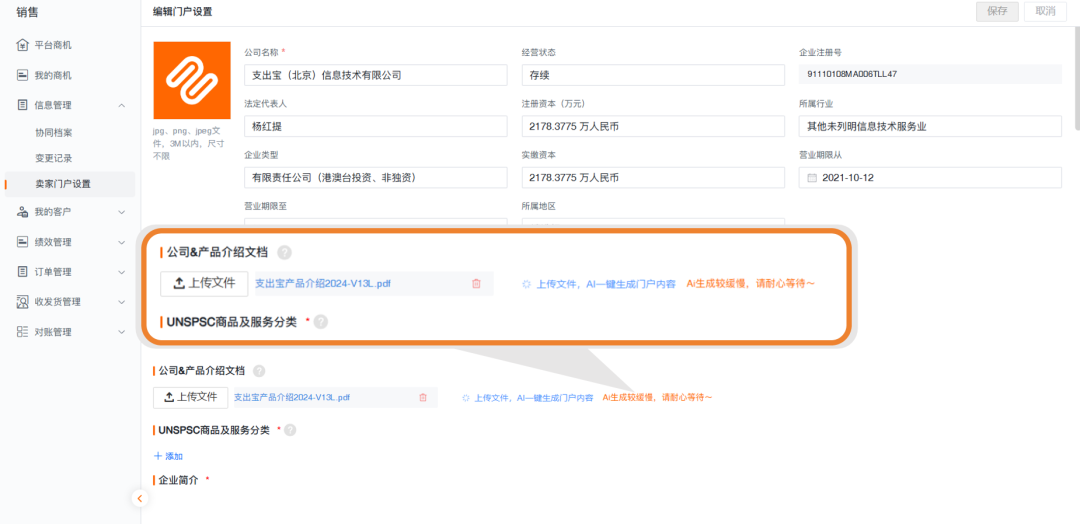The height and width of the screenshot is (524, 1080).
Task: Select the 对账管理 sidebar icon
Action: (22, 332)
